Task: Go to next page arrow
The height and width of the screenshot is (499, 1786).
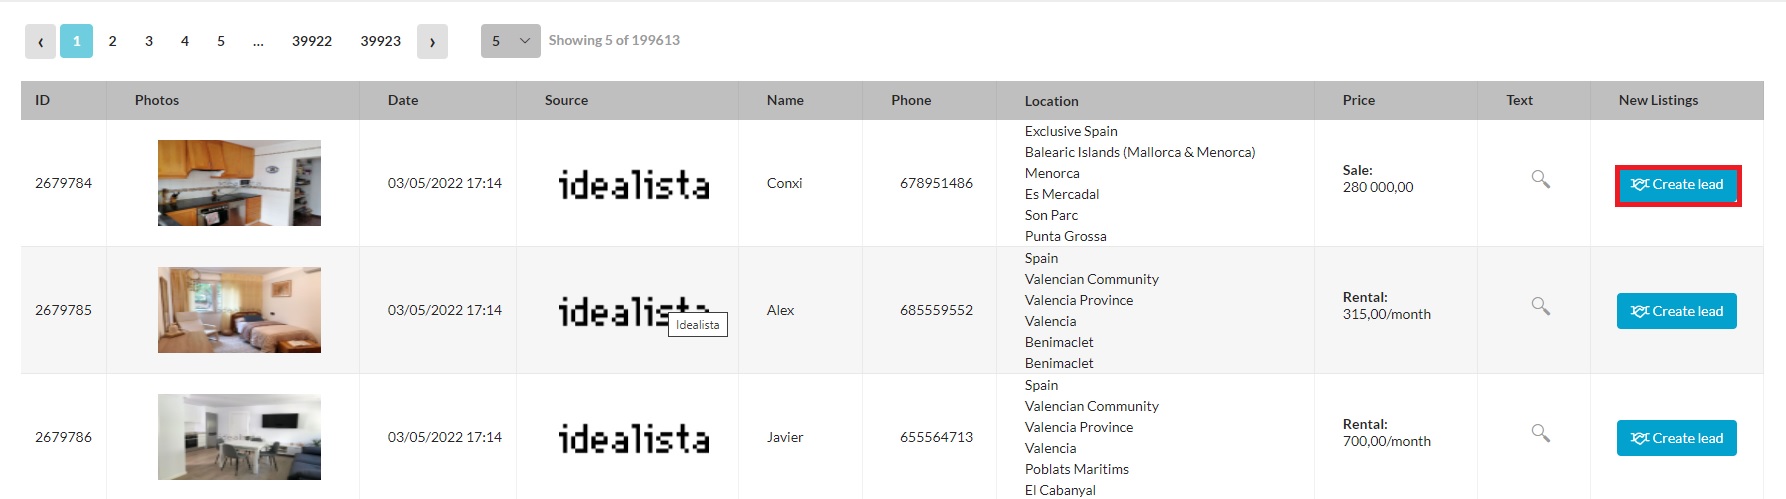Action: pos(432,41)
